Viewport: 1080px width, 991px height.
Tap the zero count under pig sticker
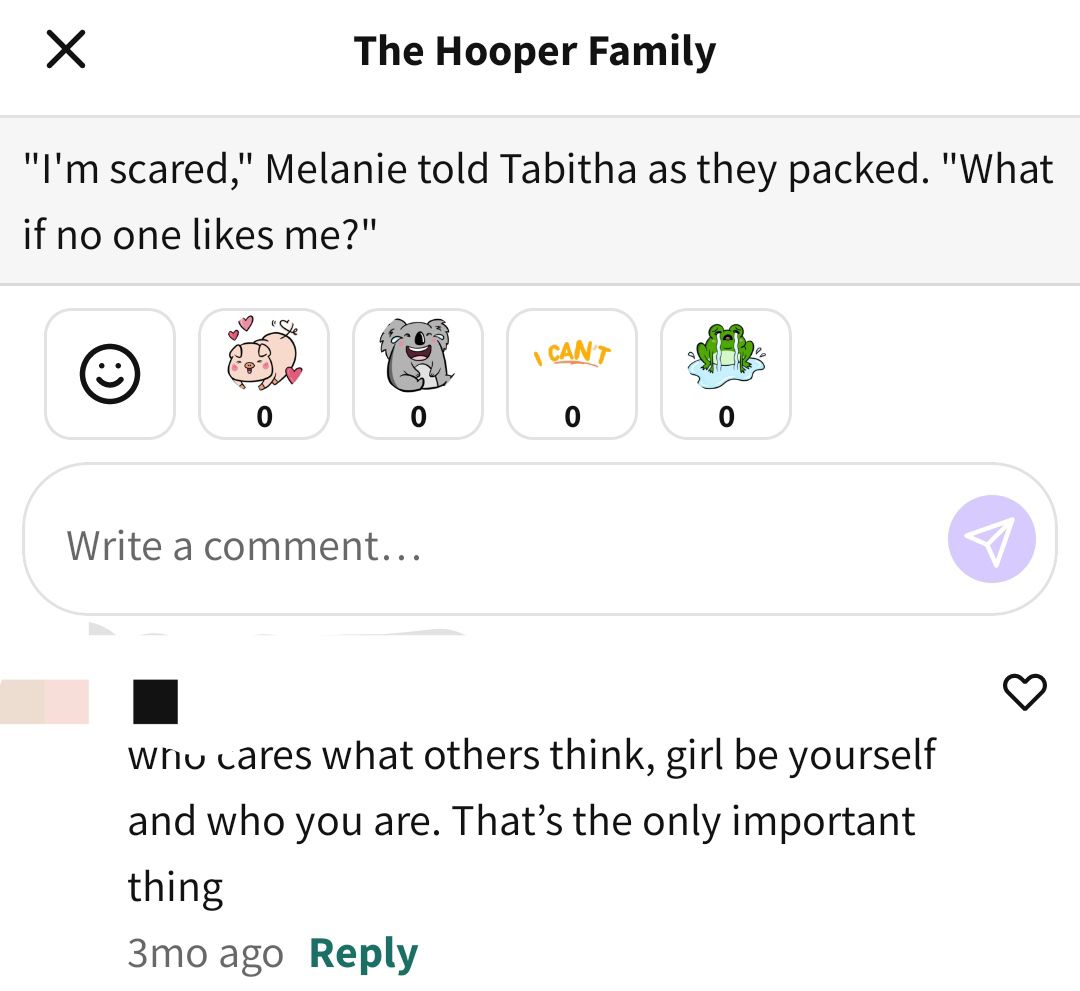tap(264, 417)
